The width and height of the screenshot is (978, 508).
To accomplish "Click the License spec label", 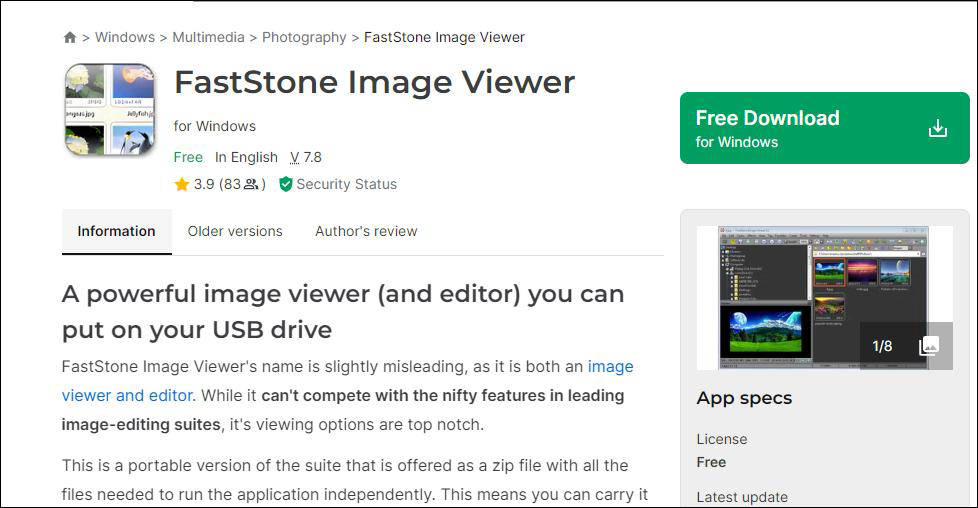I will tap(722, 439).
